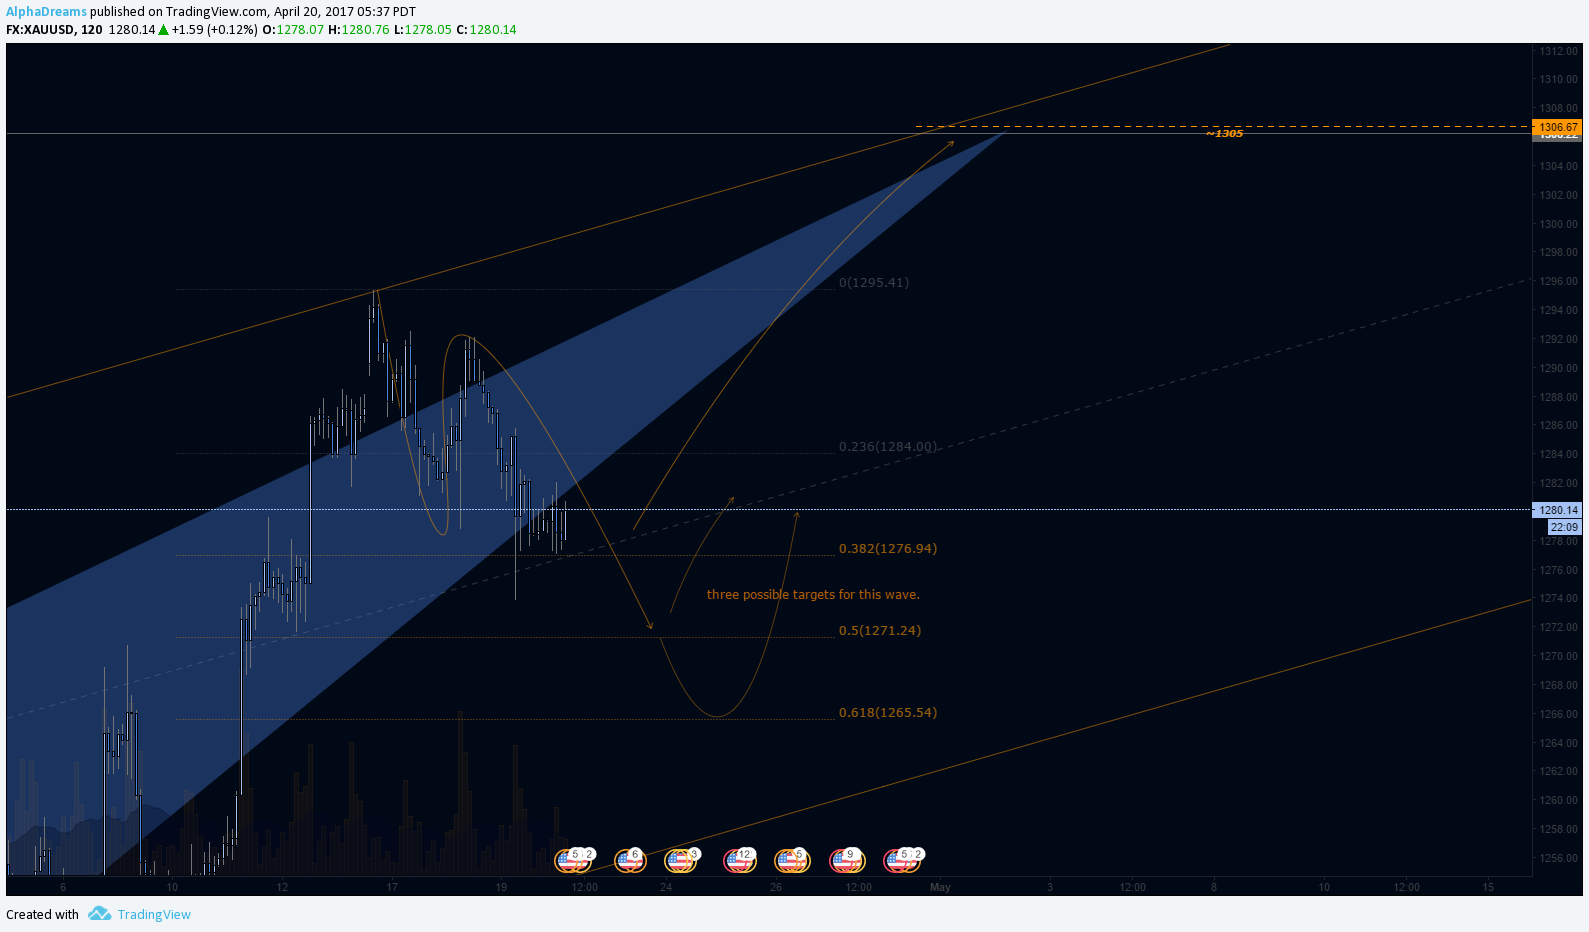The width and height of the screenshot is (1589, 932).
Task: Click the May label on time axis
Action: click(x=940, y=887)
